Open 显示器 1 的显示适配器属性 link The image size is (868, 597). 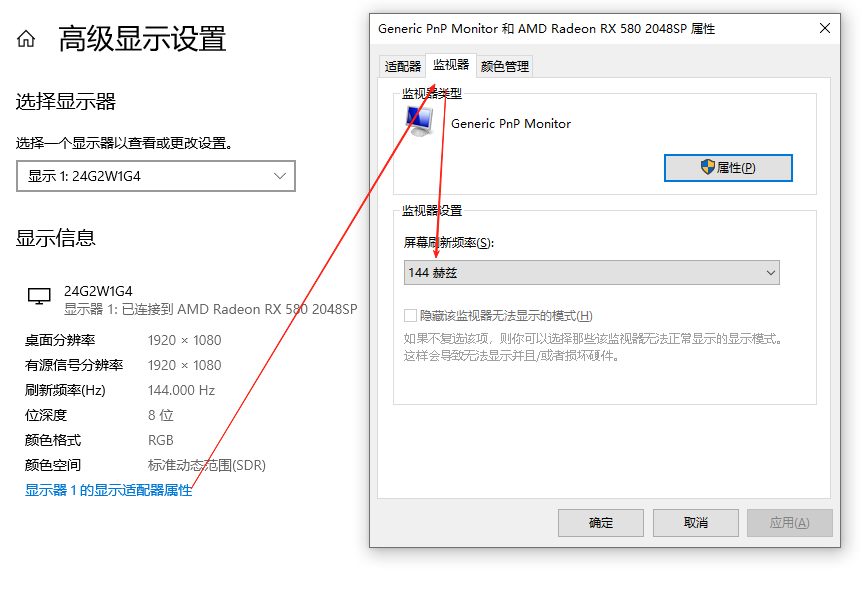(108, 490)
